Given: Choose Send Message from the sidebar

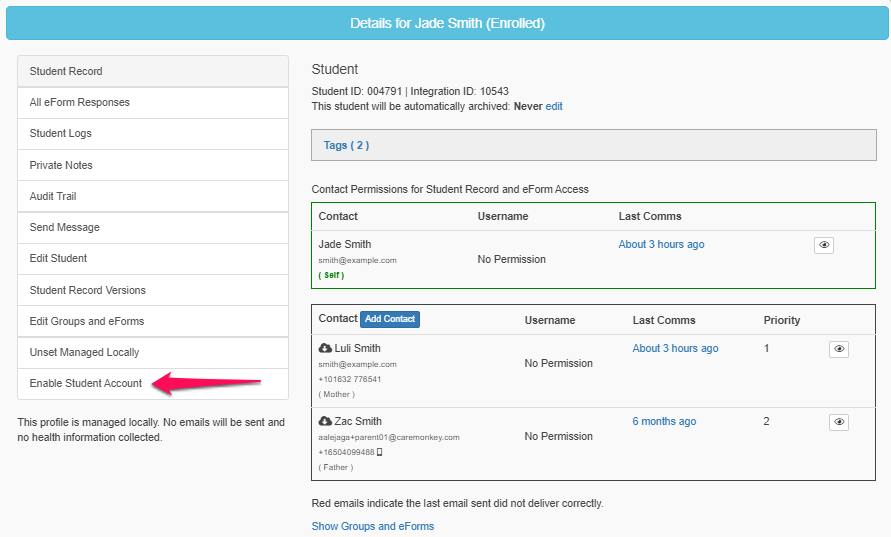Looking at the screenshot, I should 65,227.
